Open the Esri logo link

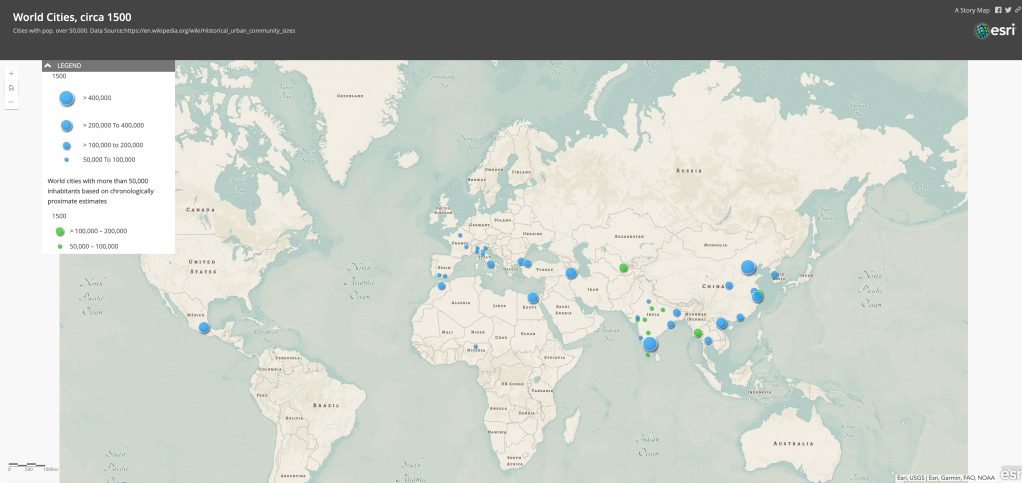(x=995, y=30)
